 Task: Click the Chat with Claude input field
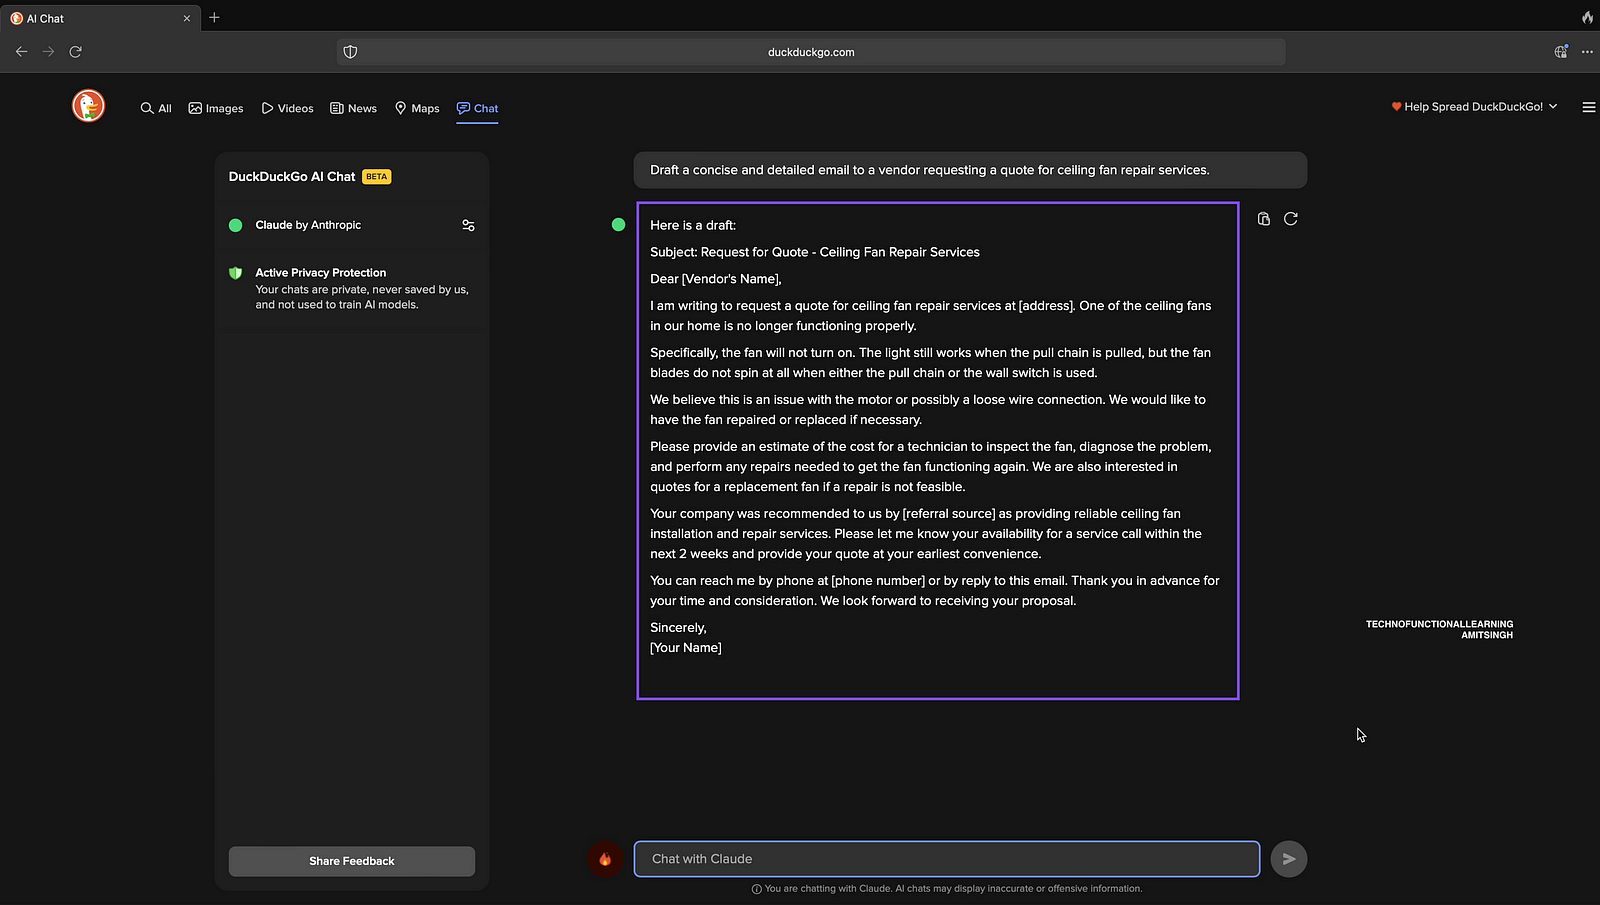pos(946,859)
